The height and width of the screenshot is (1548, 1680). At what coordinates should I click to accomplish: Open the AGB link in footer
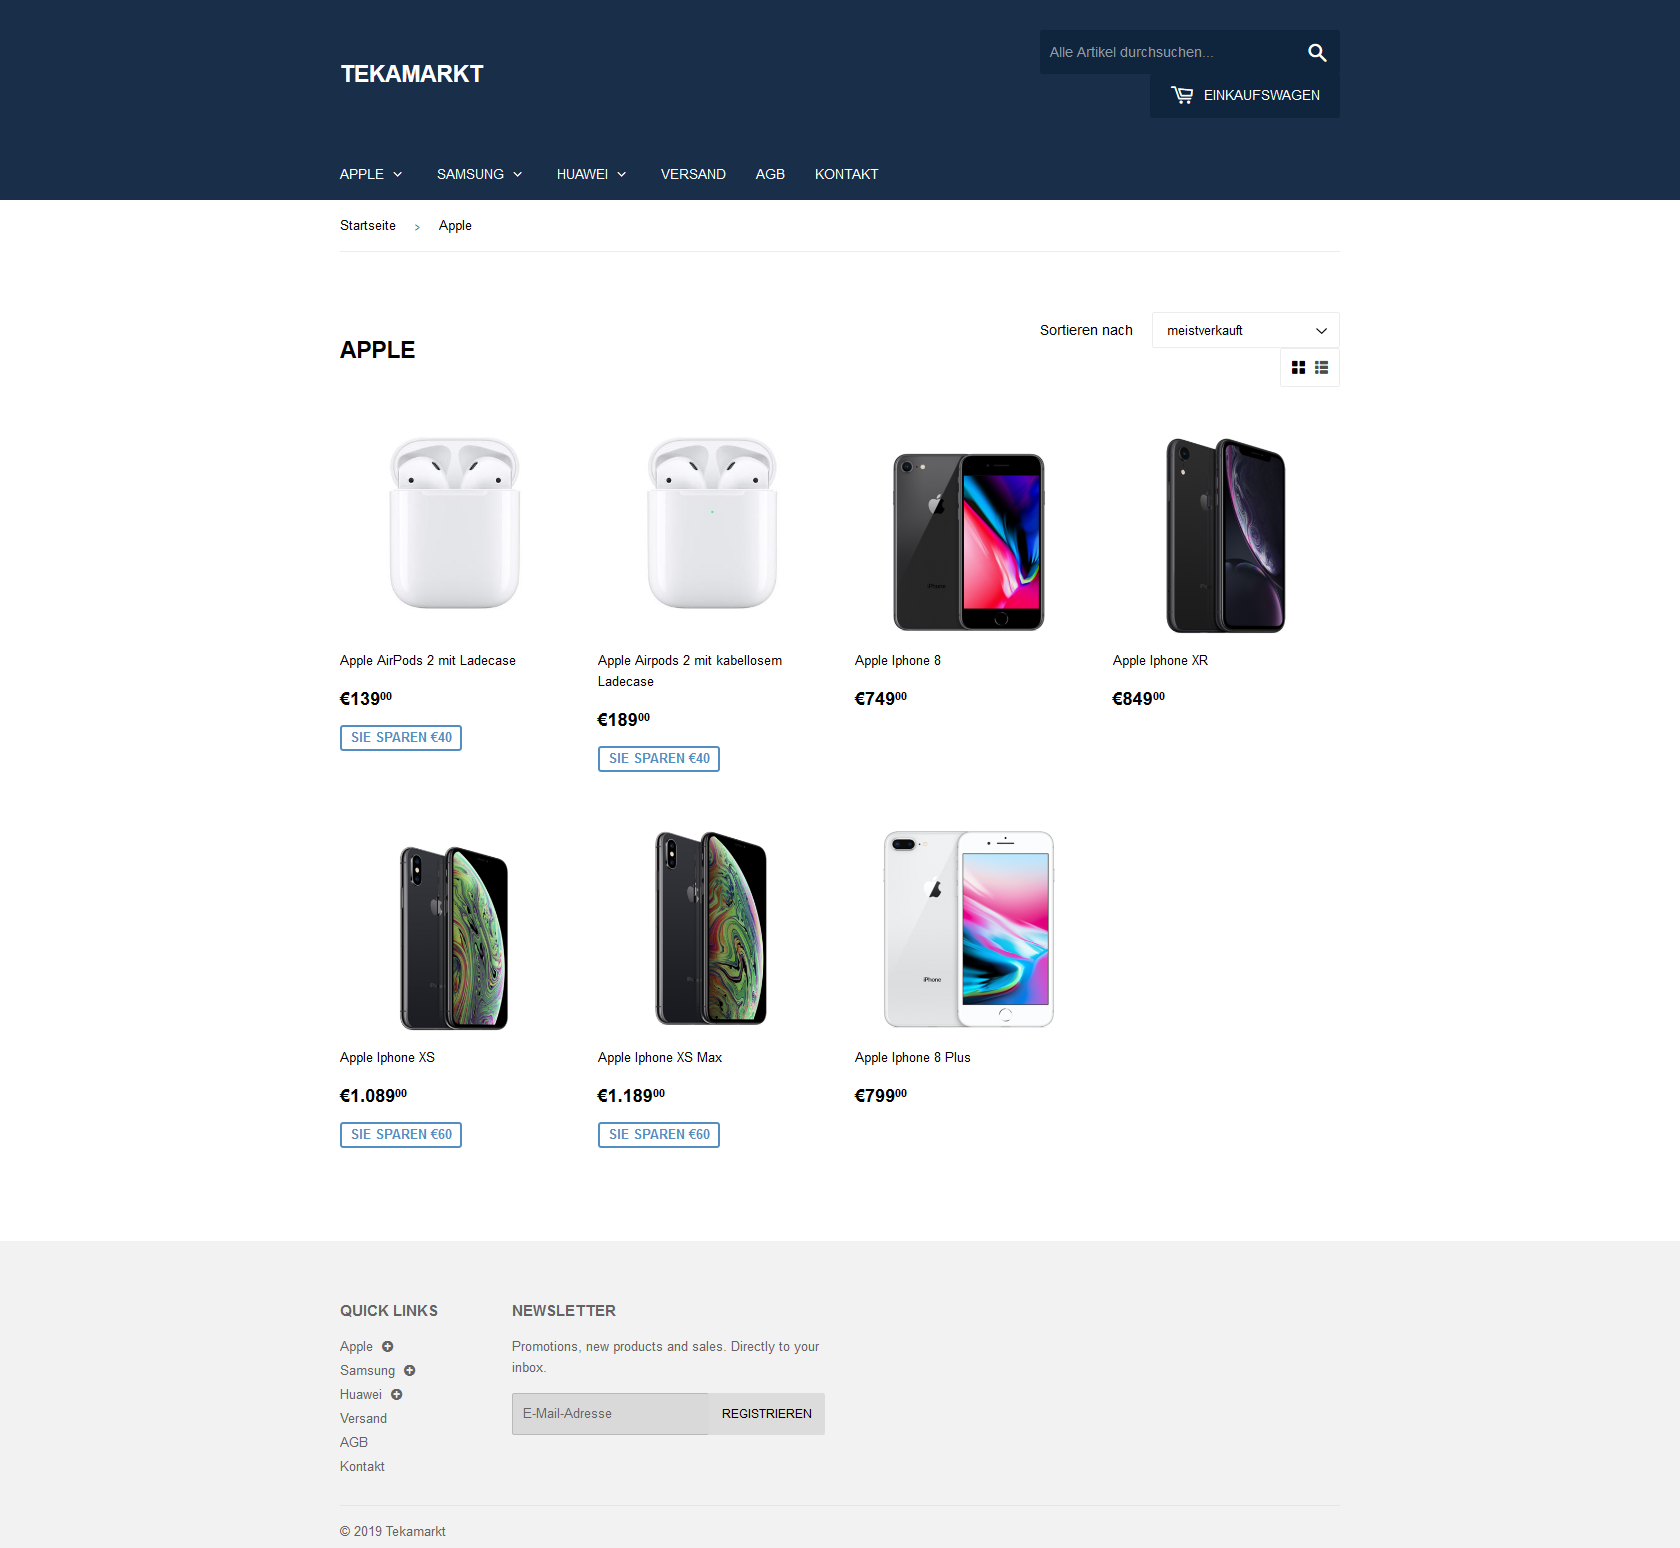354,1443
